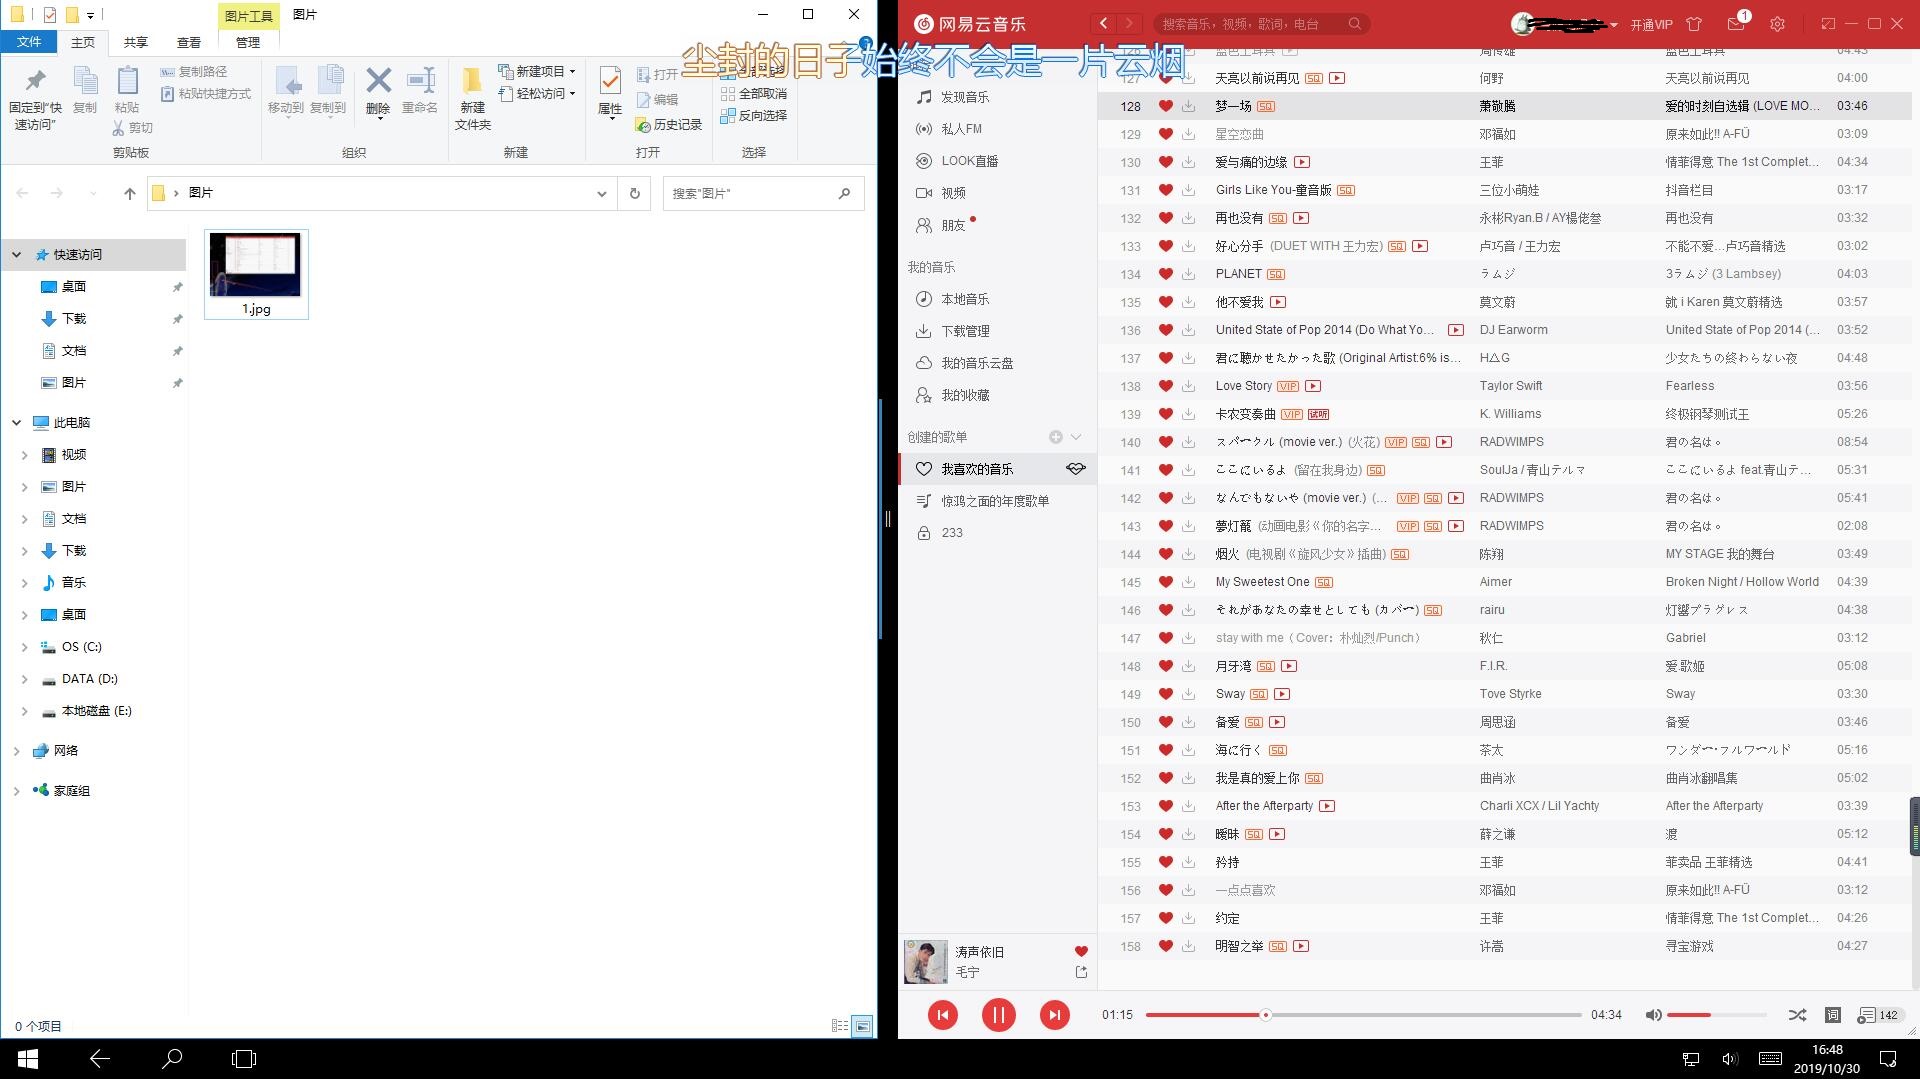Like the currently playing song by 毛宁
Viewport: 1920px width, 1079px height.
(x=1079, y=951)
